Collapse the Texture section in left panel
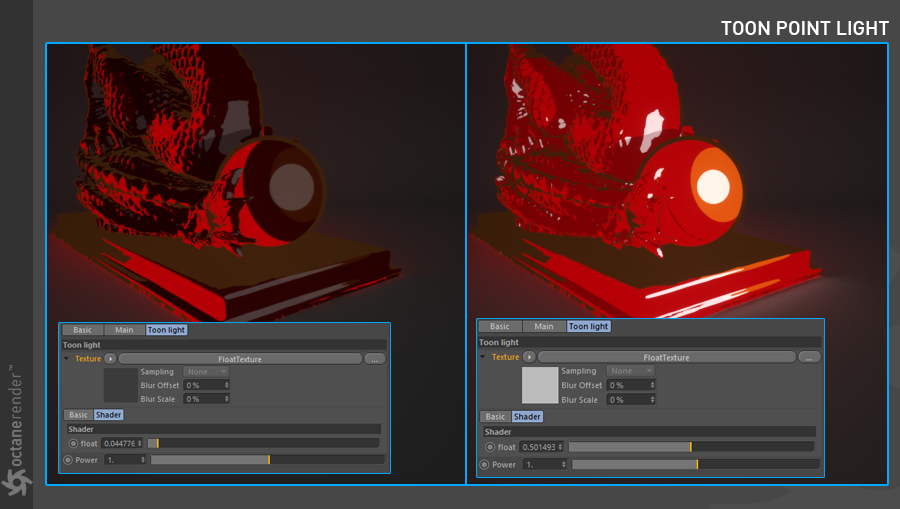This screenshot has width=900, height=509. tap(67, 359)
